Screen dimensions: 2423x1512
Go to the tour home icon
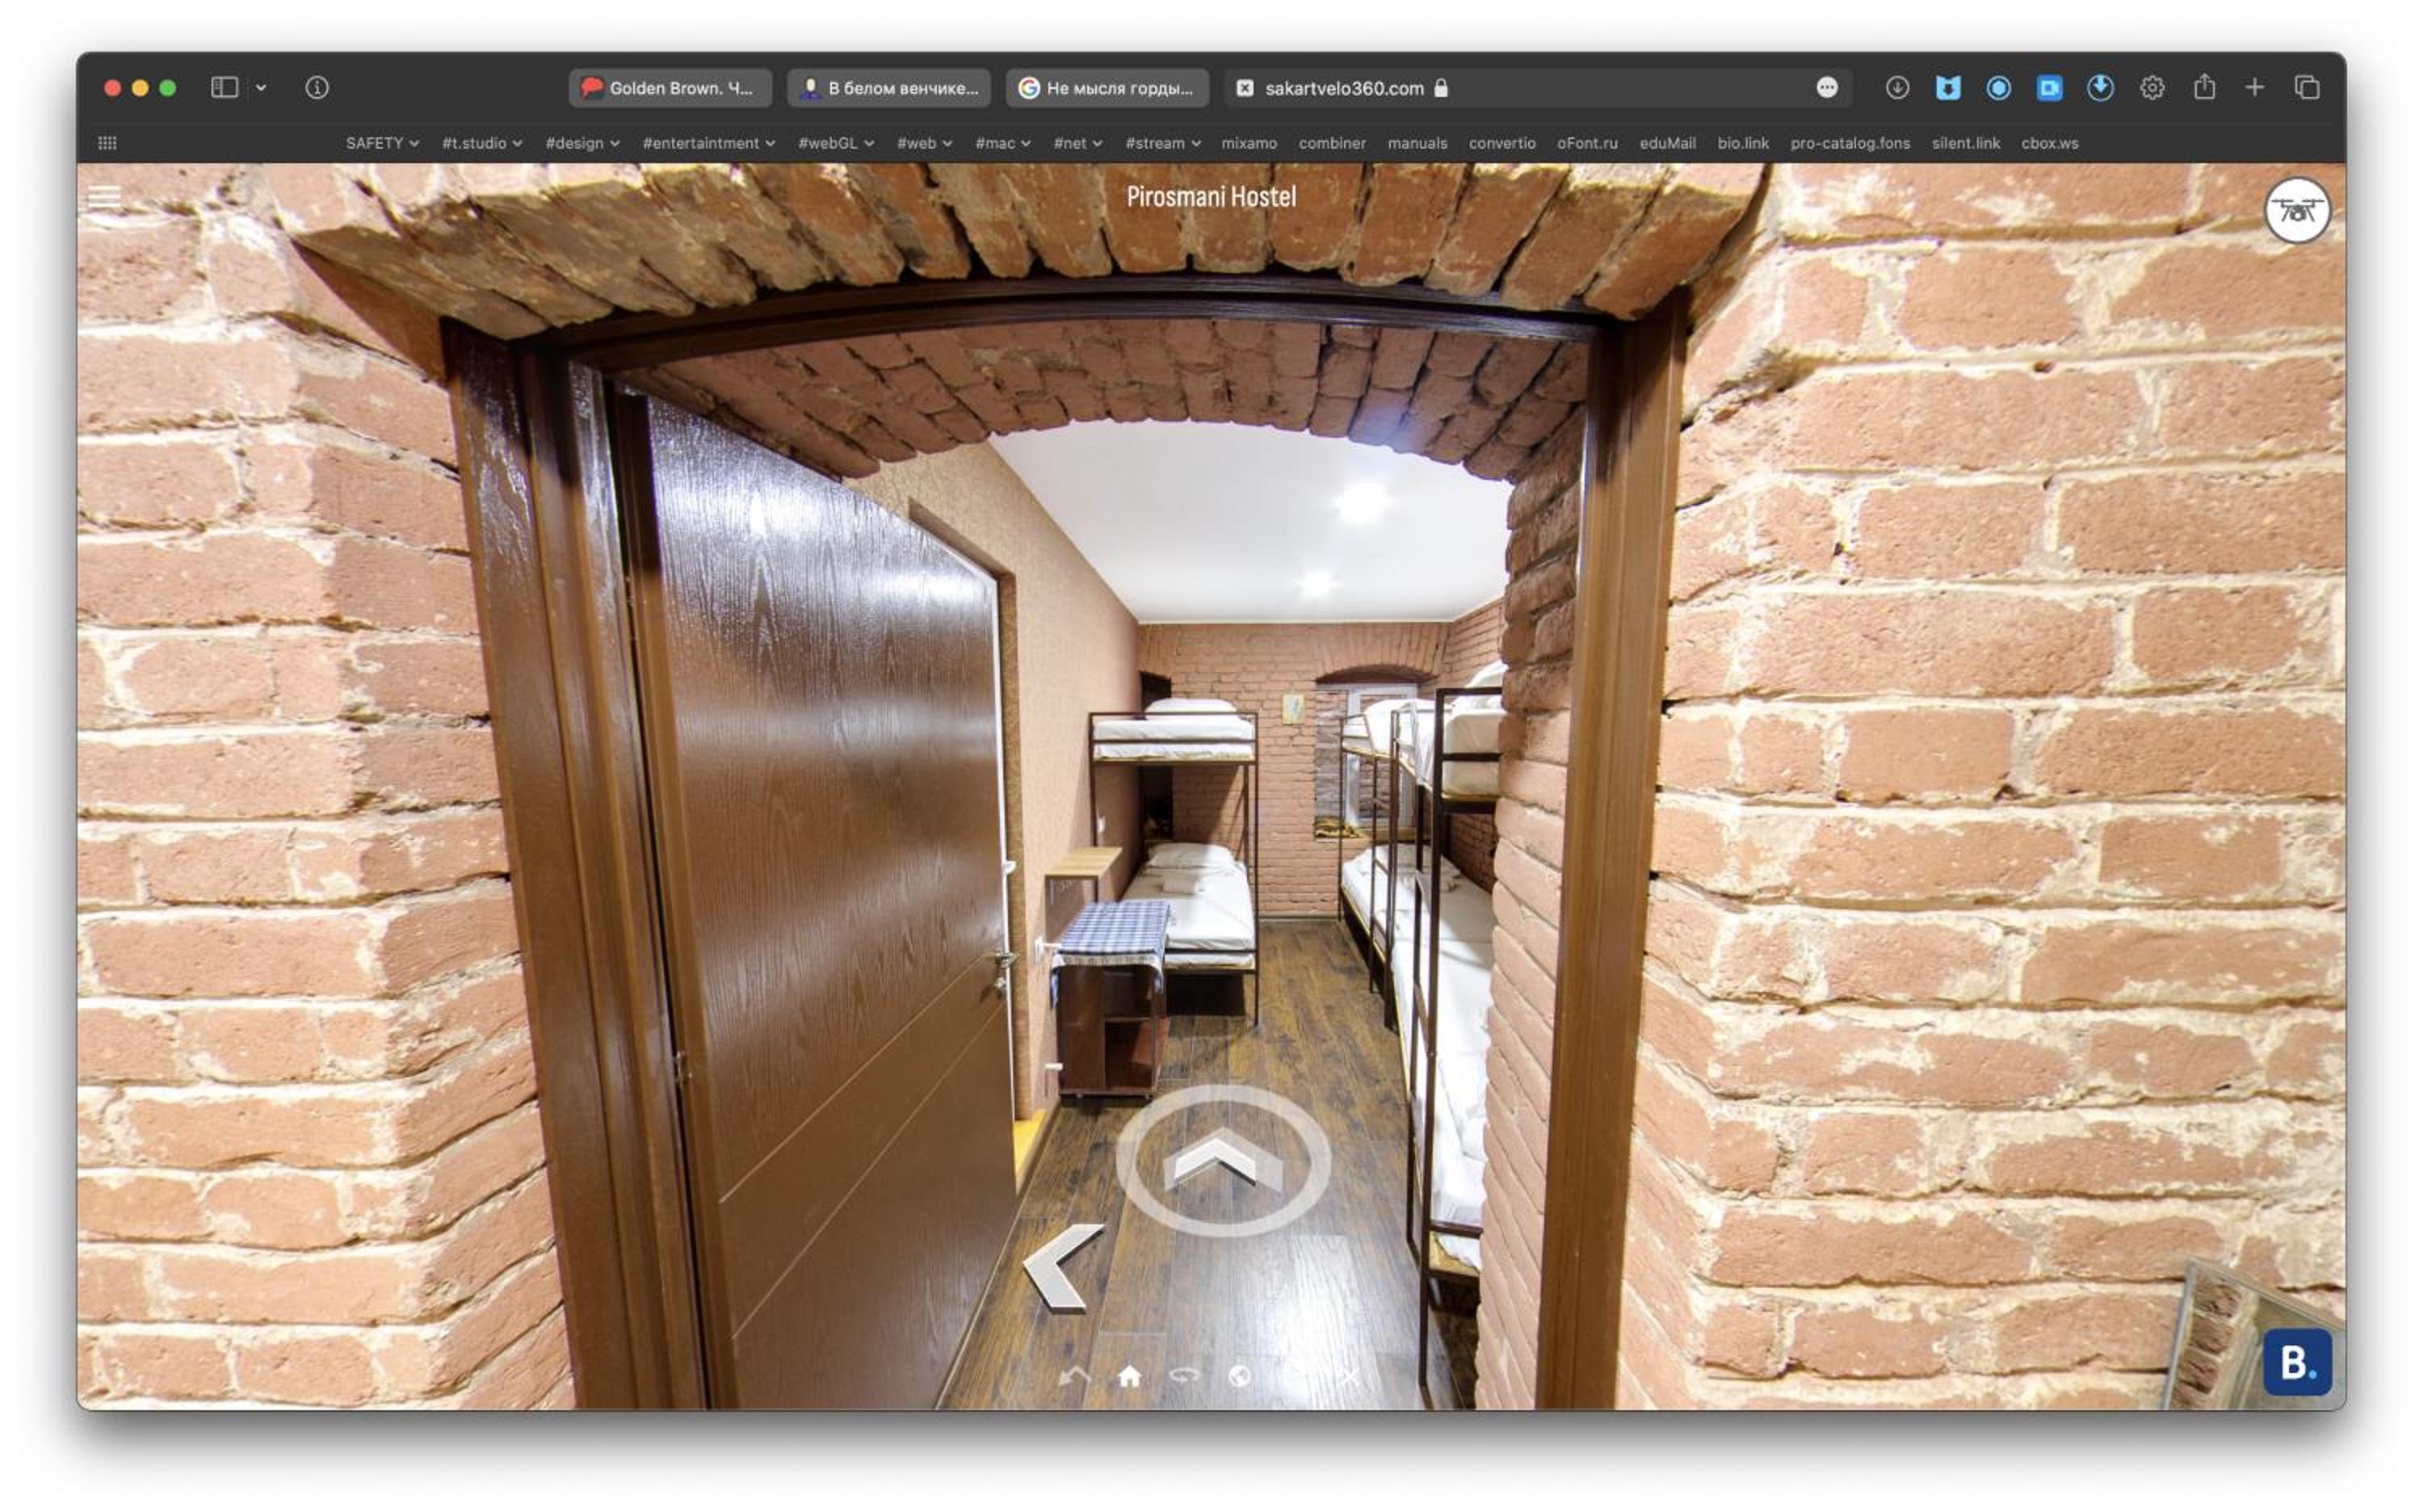(1129, 1377)
